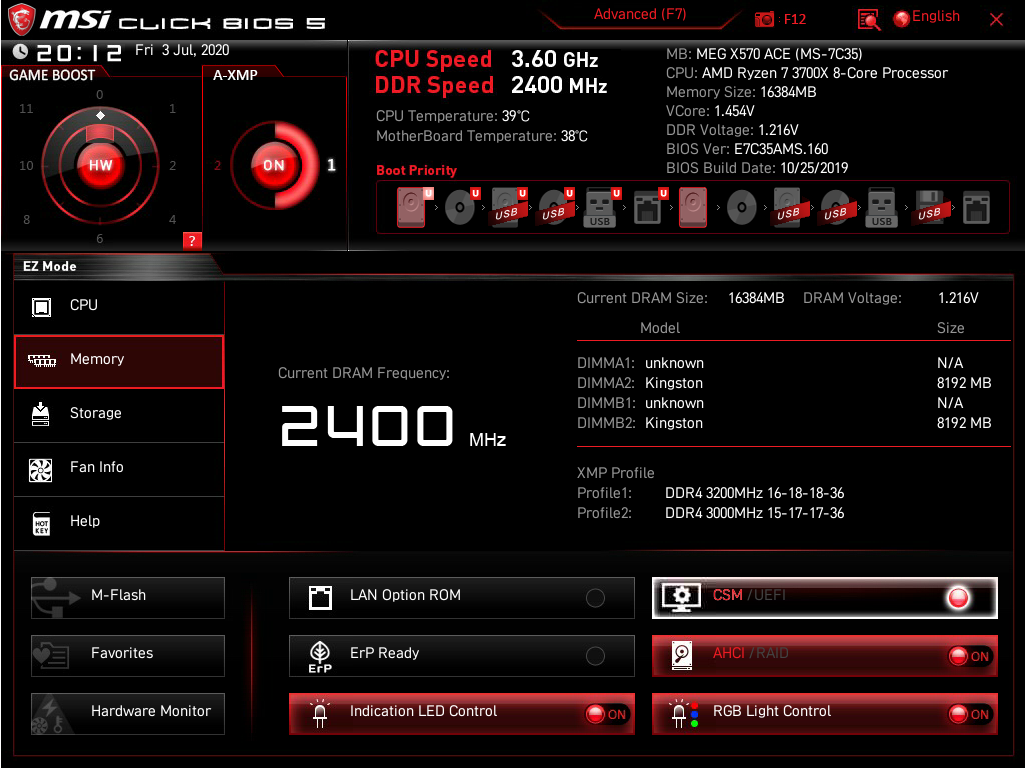The image size is (1026, 770).
Task: Click the DIMMB2 Kingston memory row
Action: pos(784,423)
